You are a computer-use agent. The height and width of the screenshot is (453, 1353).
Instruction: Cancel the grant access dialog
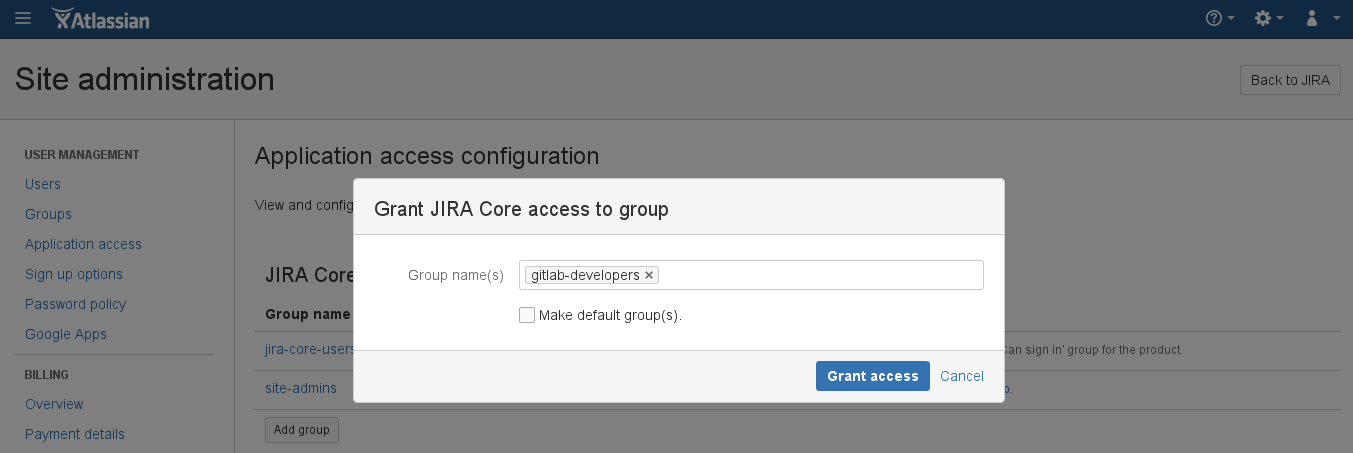click(x=961, y=376)
